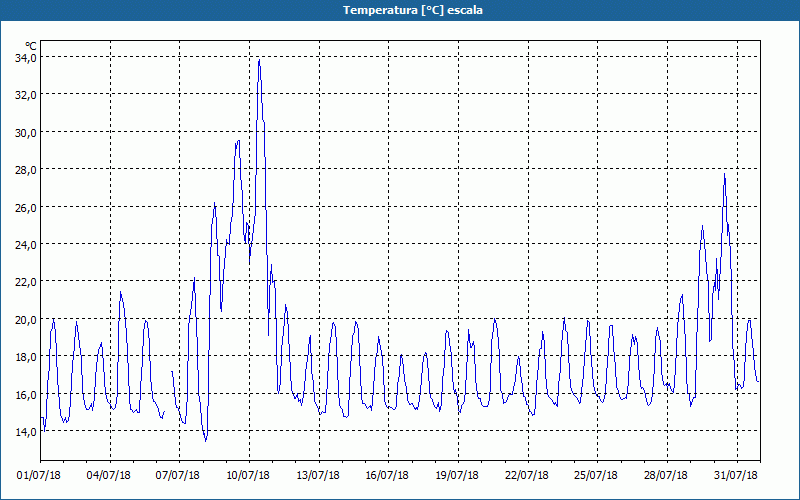Select the 18,0 axis value

click(x=25, y=357)
